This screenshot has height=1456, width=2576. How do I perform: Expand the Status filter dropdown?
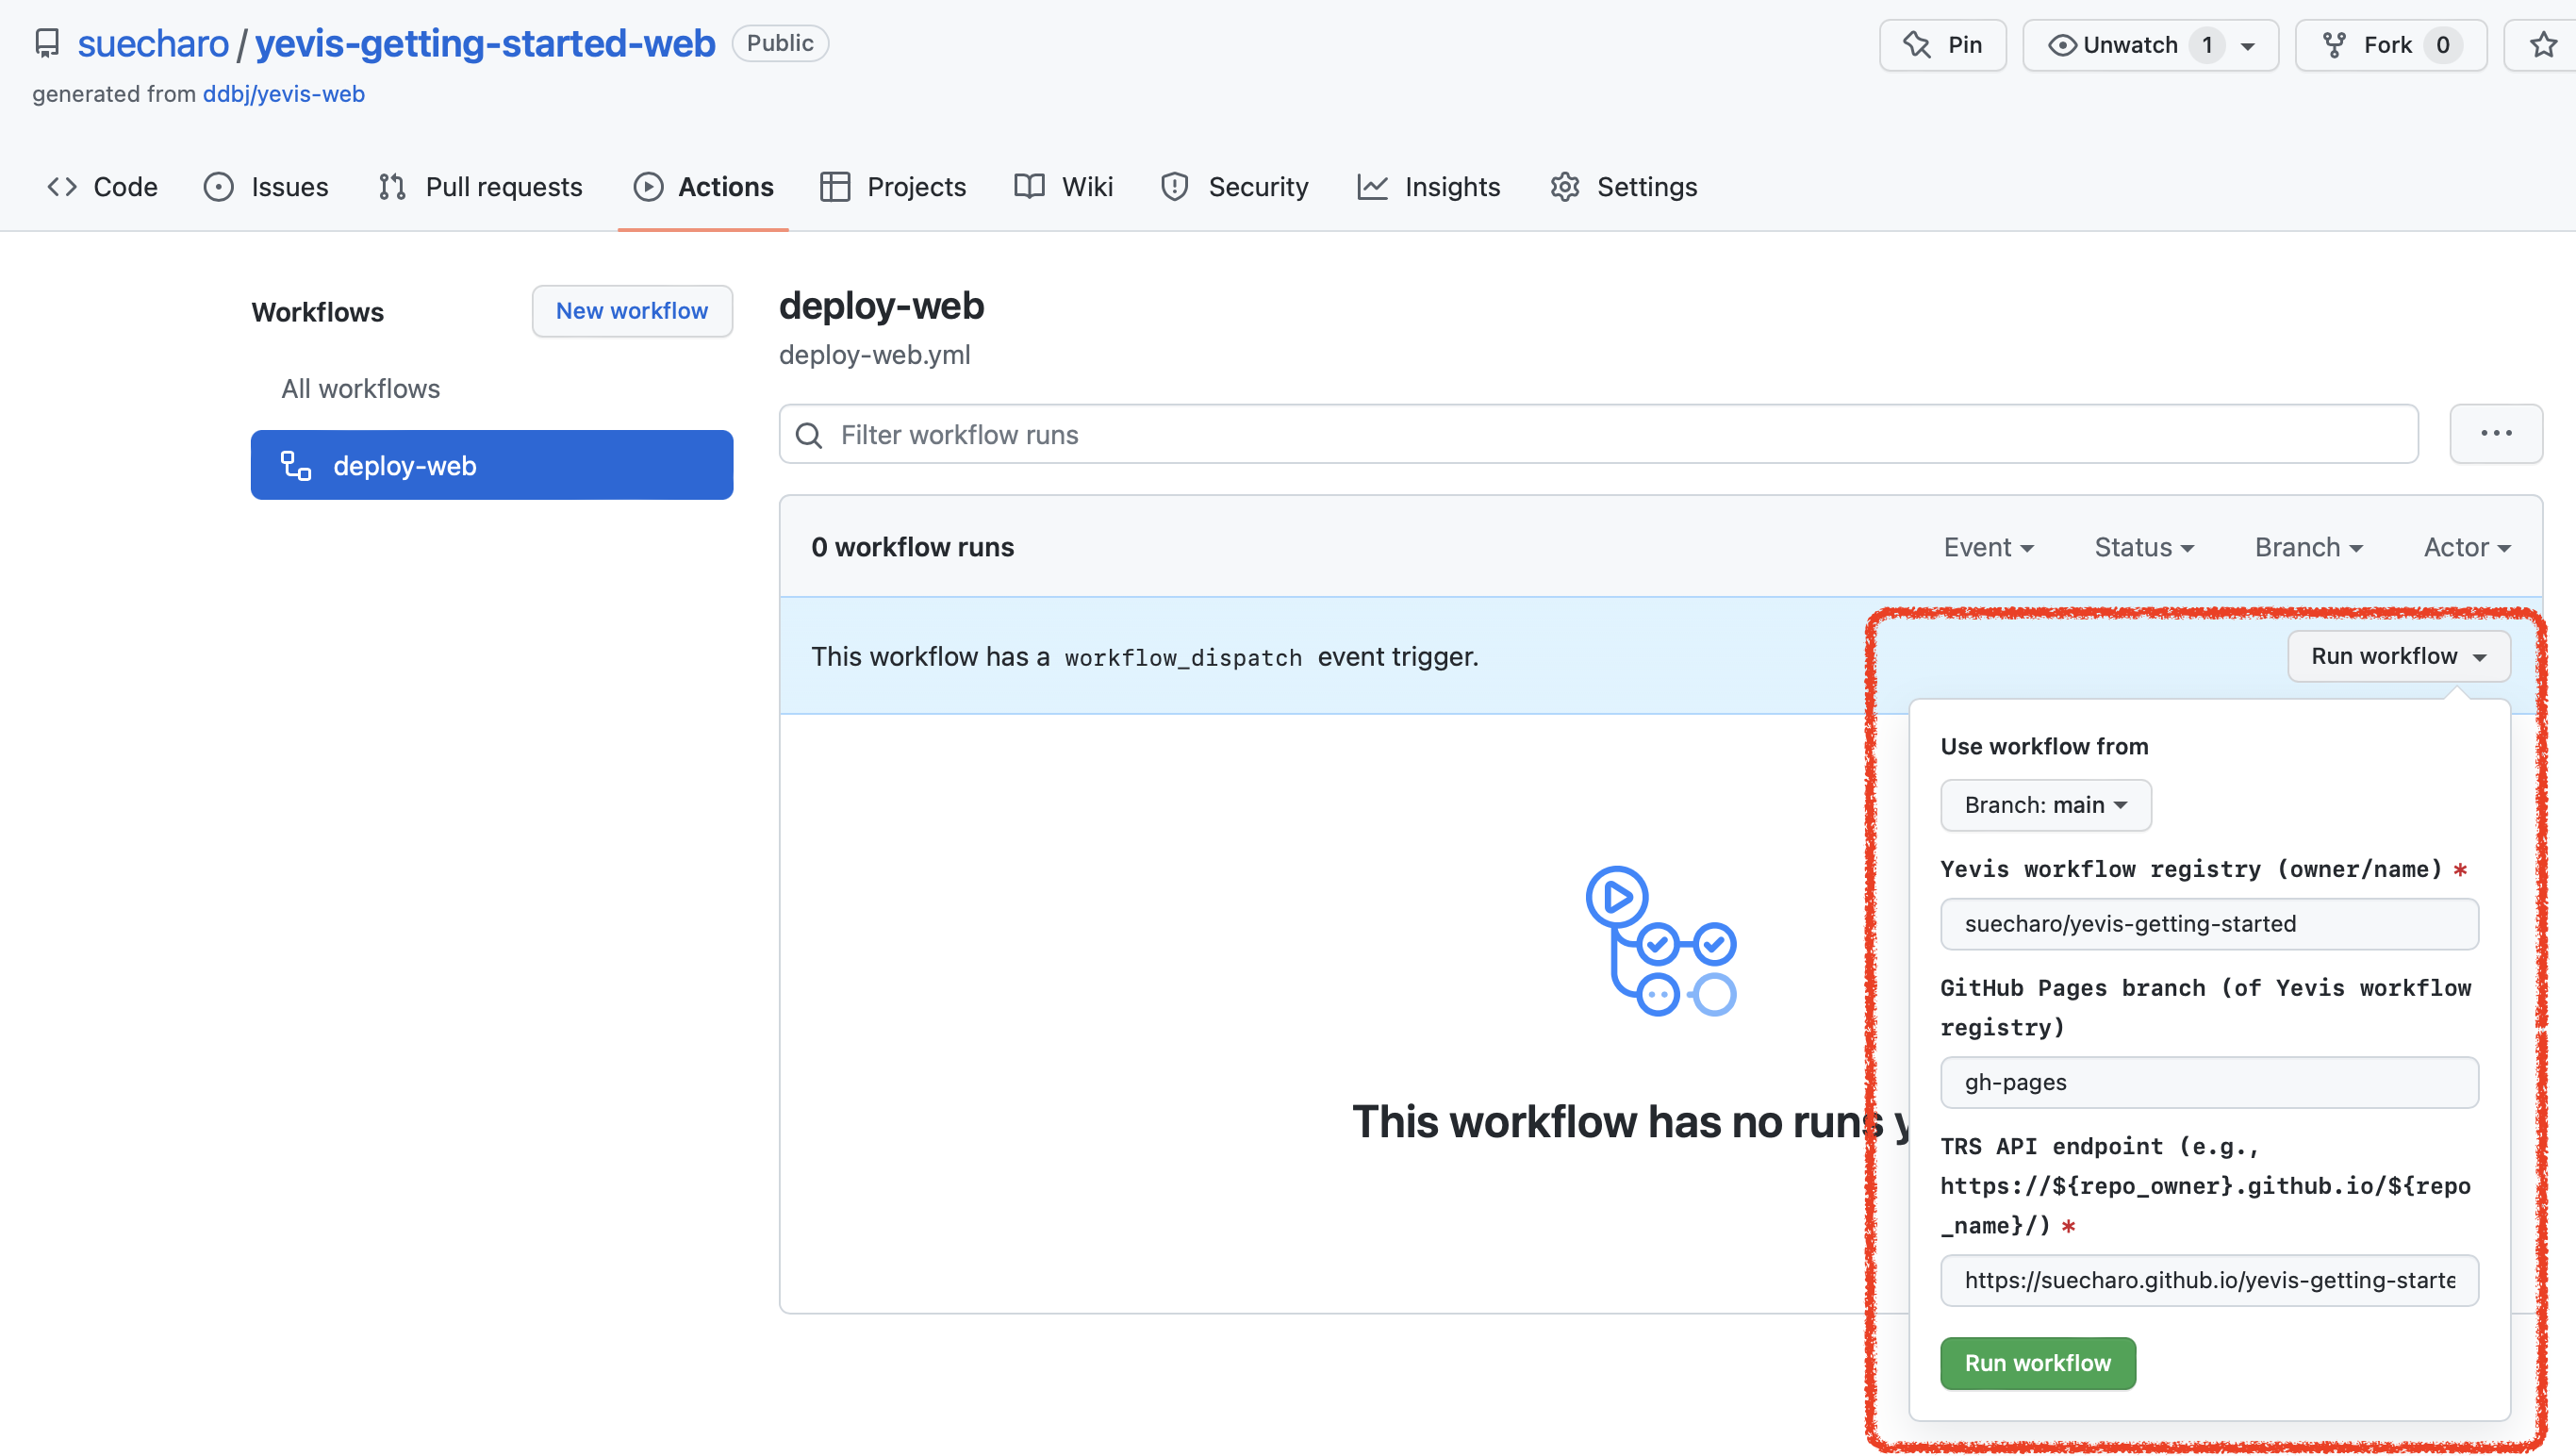(x=2144, y=548)
